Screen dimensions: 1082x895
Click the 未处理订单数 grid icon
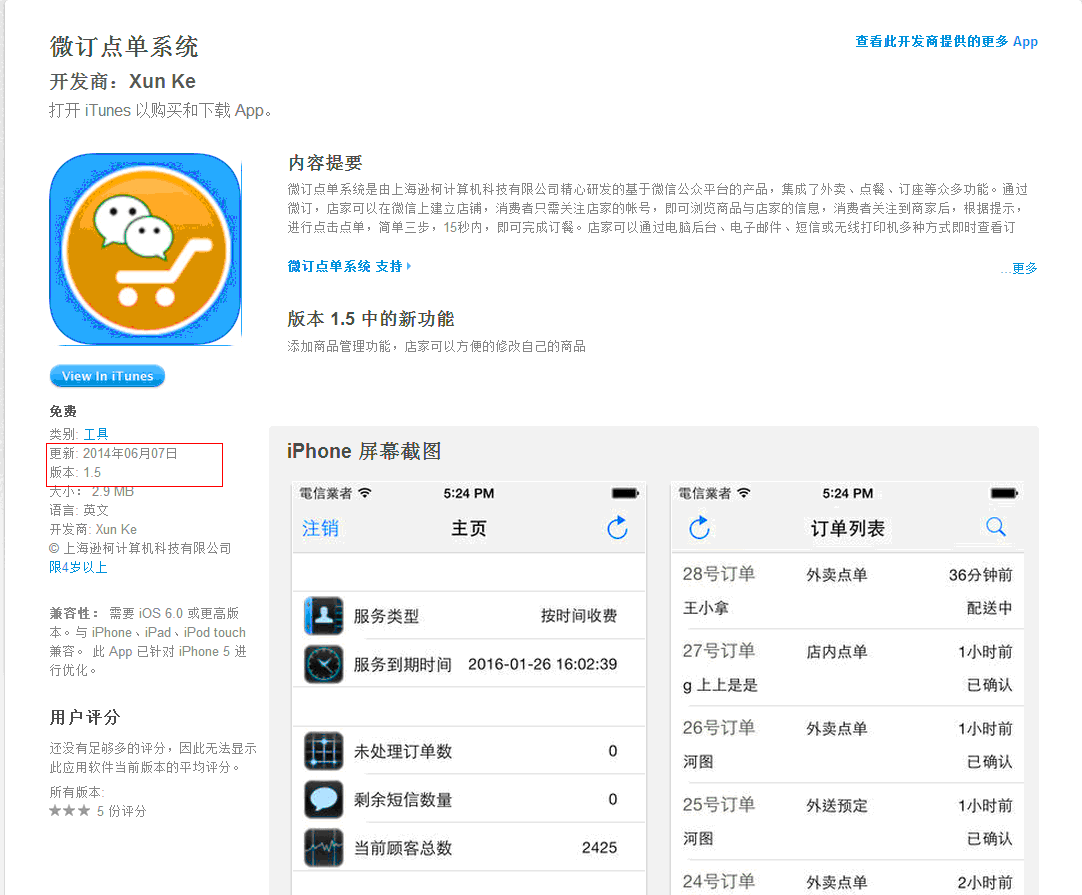(324, 751)
